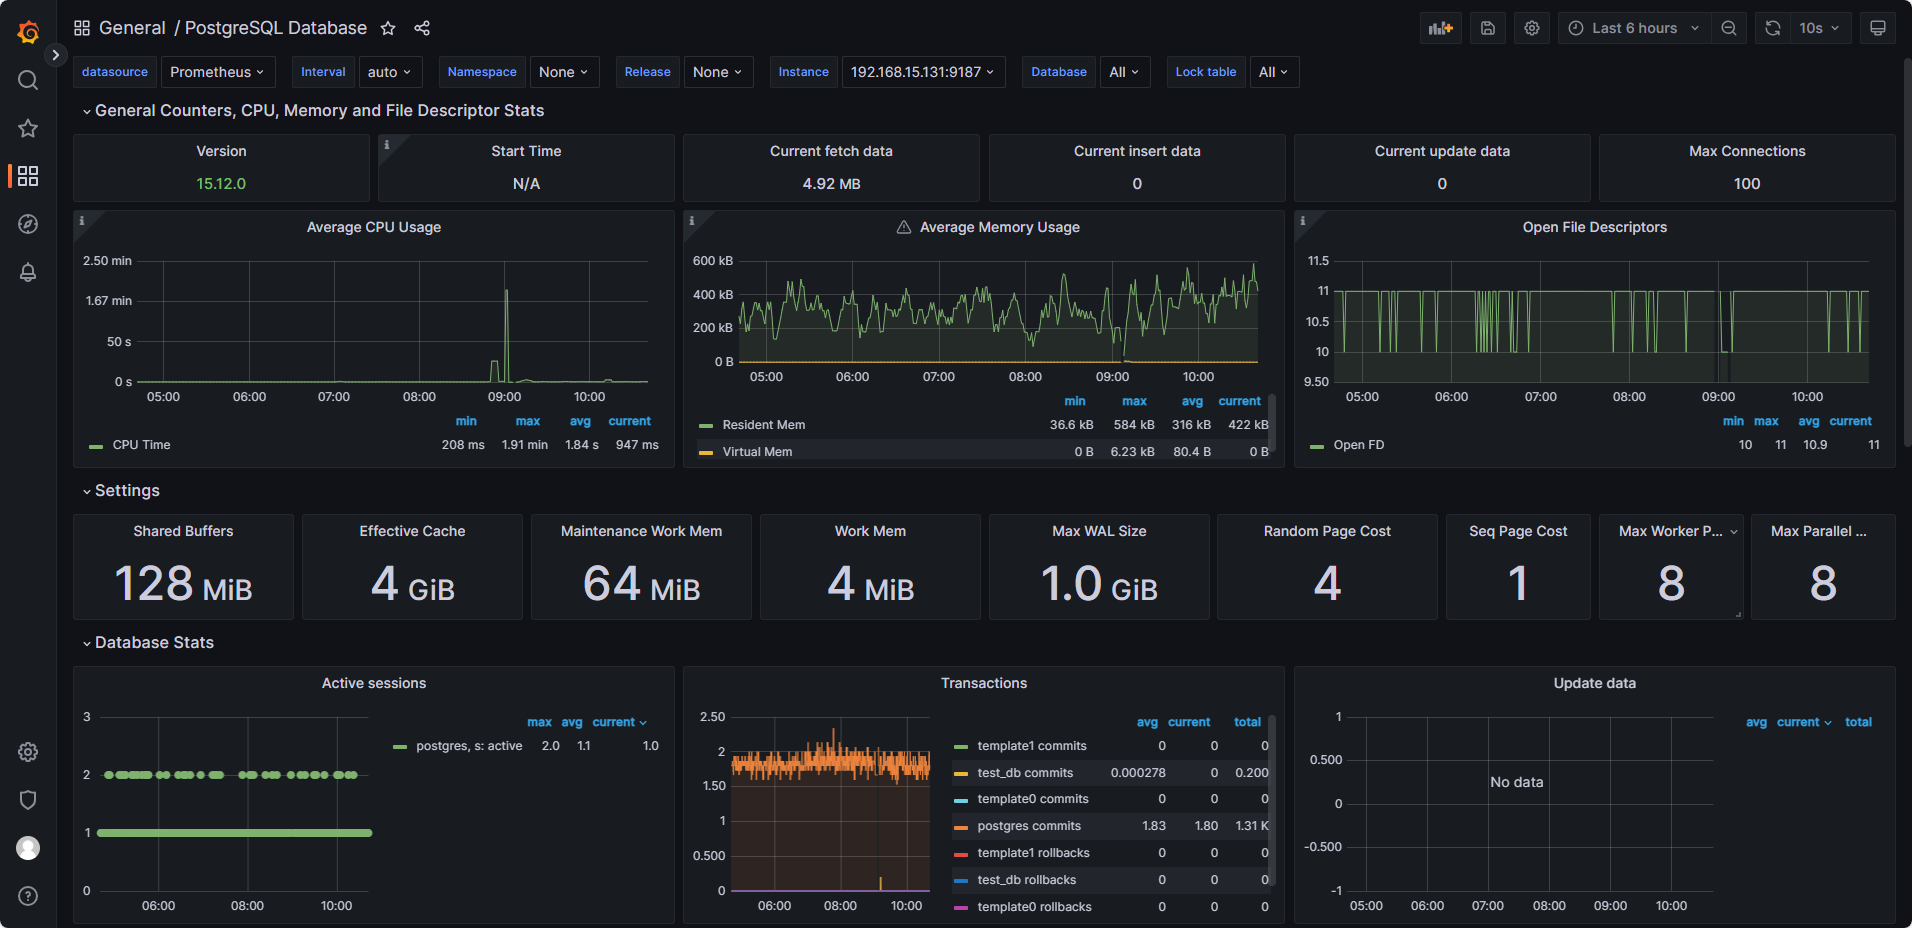This screenshot has height=928, width=1912.
Task: Open the Instance 192.168.15.131:9187 dropdown
Action: (x=923, y=72)
